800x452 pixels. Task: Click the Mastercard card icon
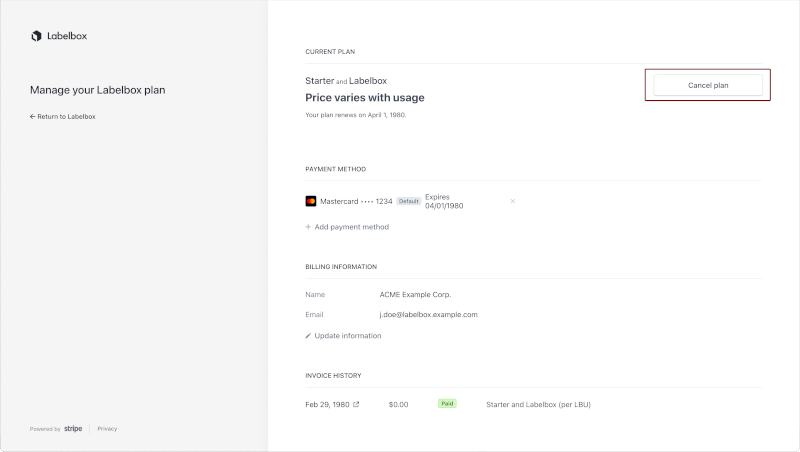coord(311,202)
